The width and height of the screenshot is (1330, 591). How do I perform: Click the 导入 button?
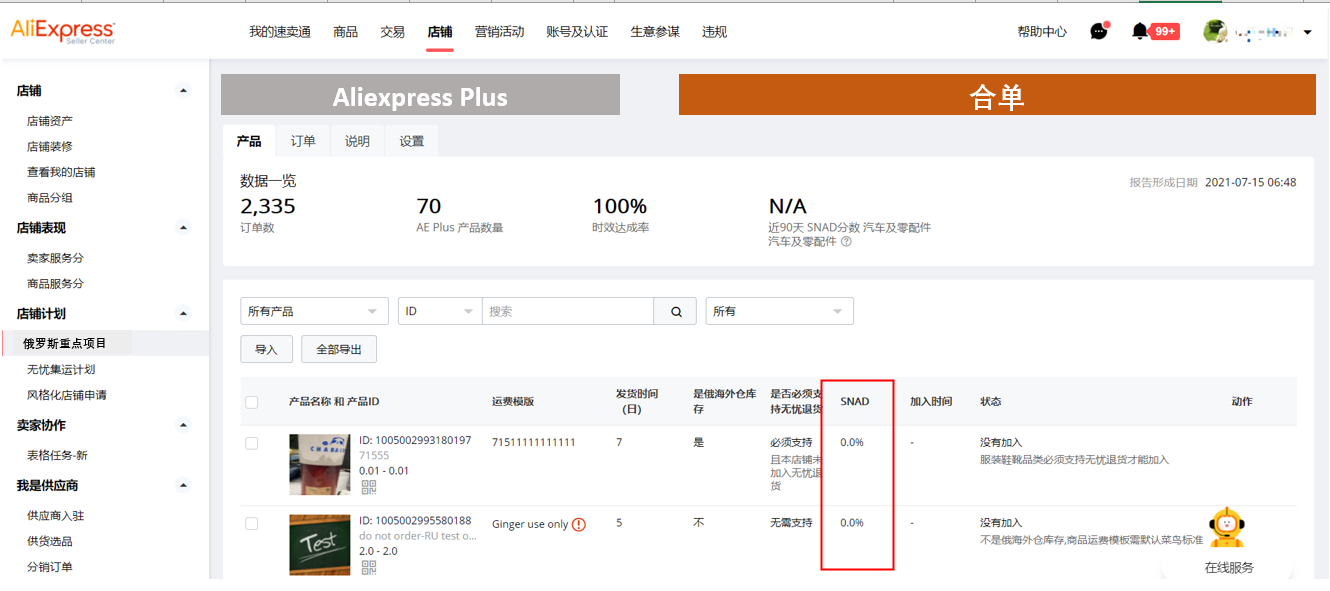tap(266, 349)
